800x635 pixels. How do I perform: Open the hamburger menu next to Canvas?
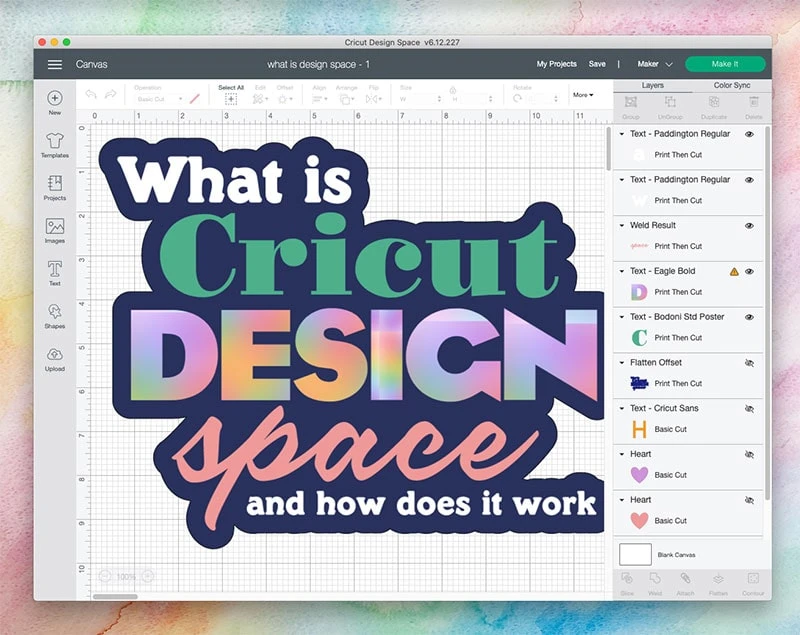point(55,64)
